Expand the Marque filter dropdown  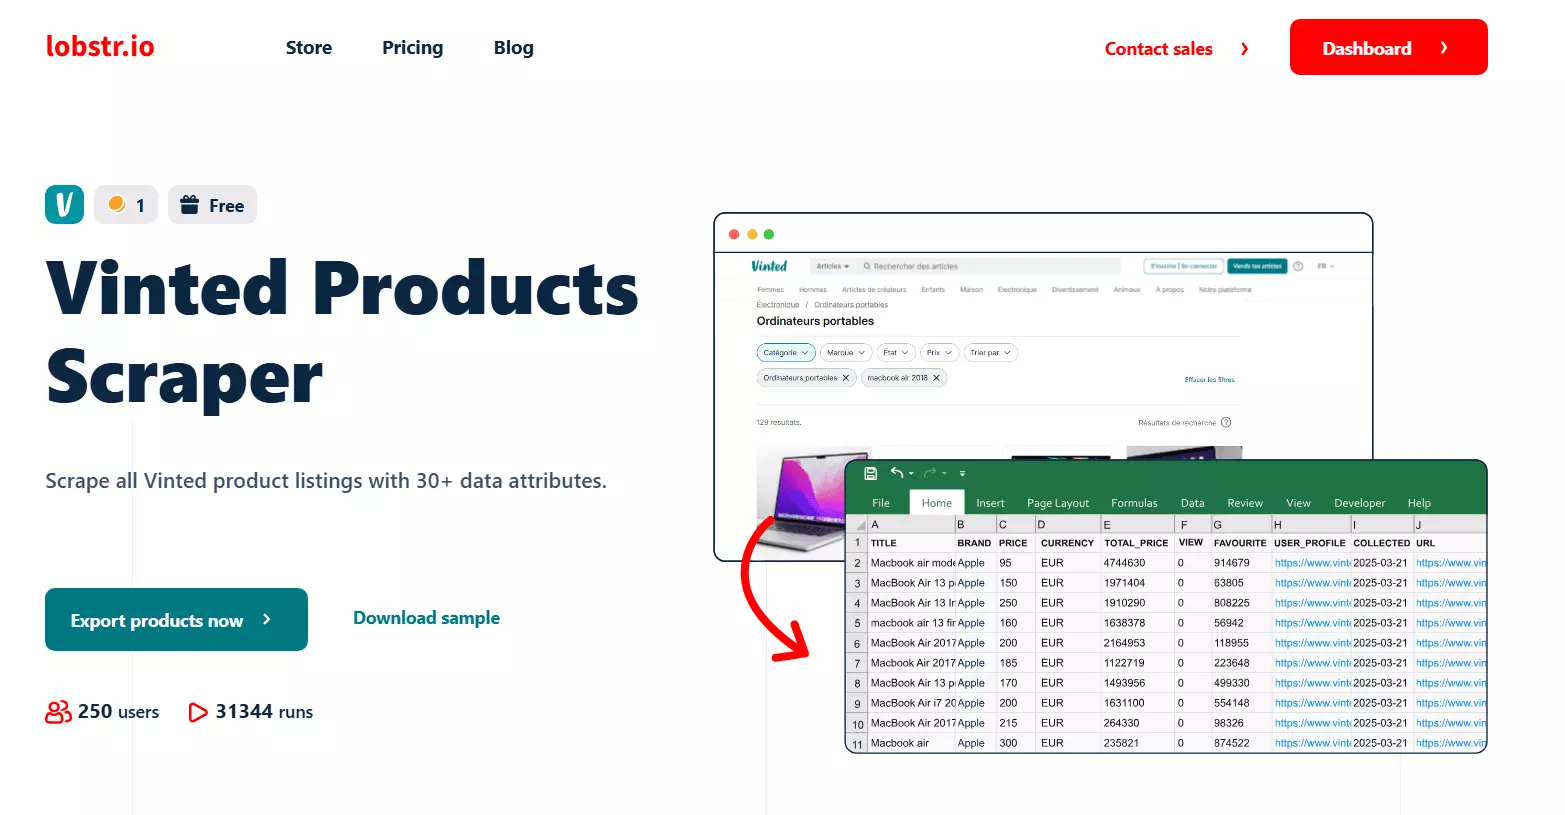(x=845, y=352)
